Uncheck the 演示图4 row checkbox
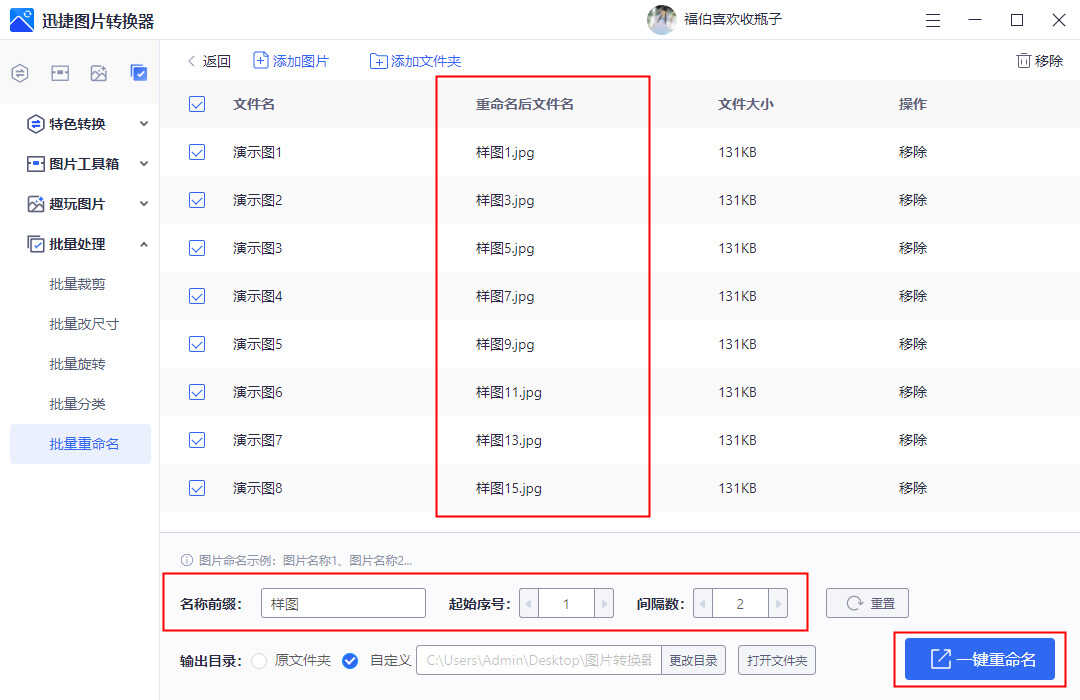The image size is (1080, 700). 197,296
